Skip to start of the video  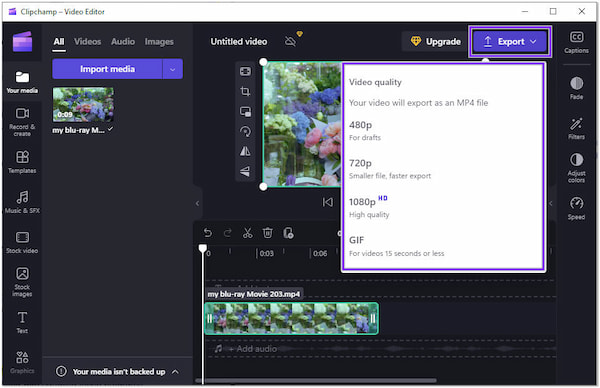pos(328,202)
